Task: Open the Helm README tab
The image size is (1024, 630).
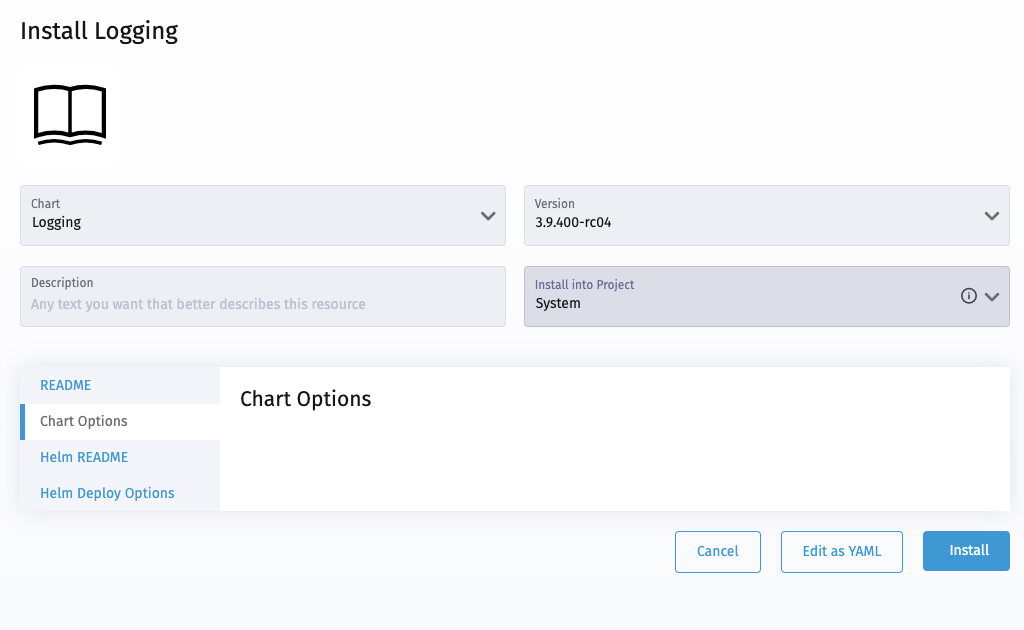Action: coord(83,457)
